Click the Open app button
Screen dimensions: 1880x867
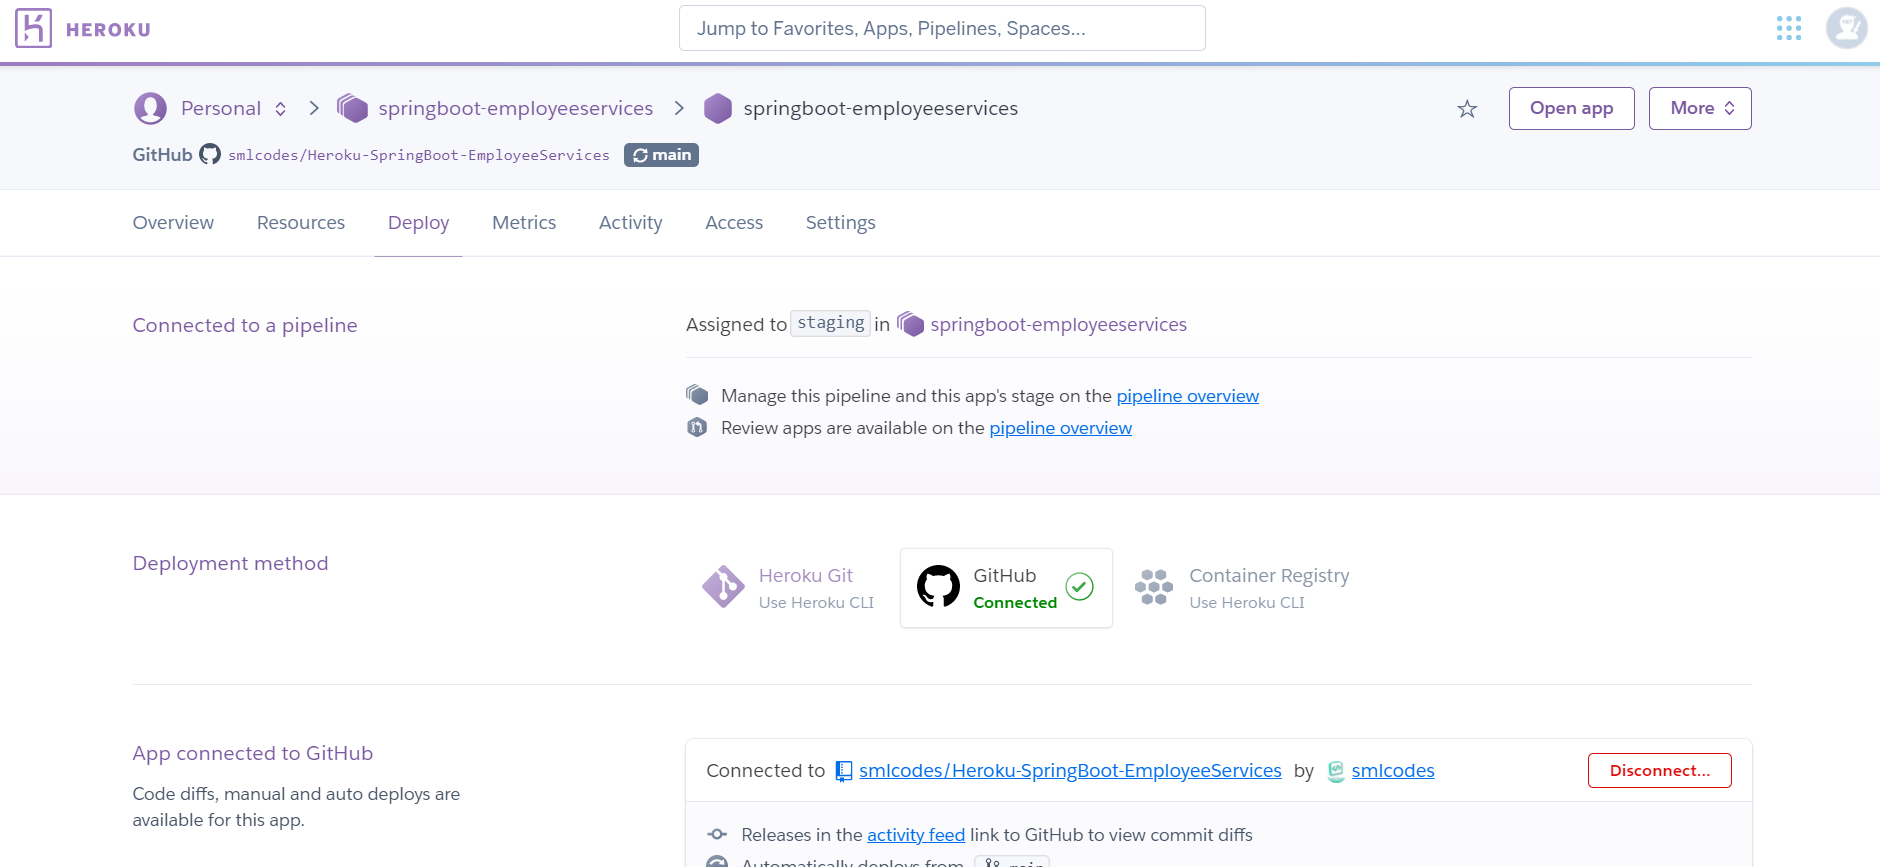click(x=1571, y=108)
